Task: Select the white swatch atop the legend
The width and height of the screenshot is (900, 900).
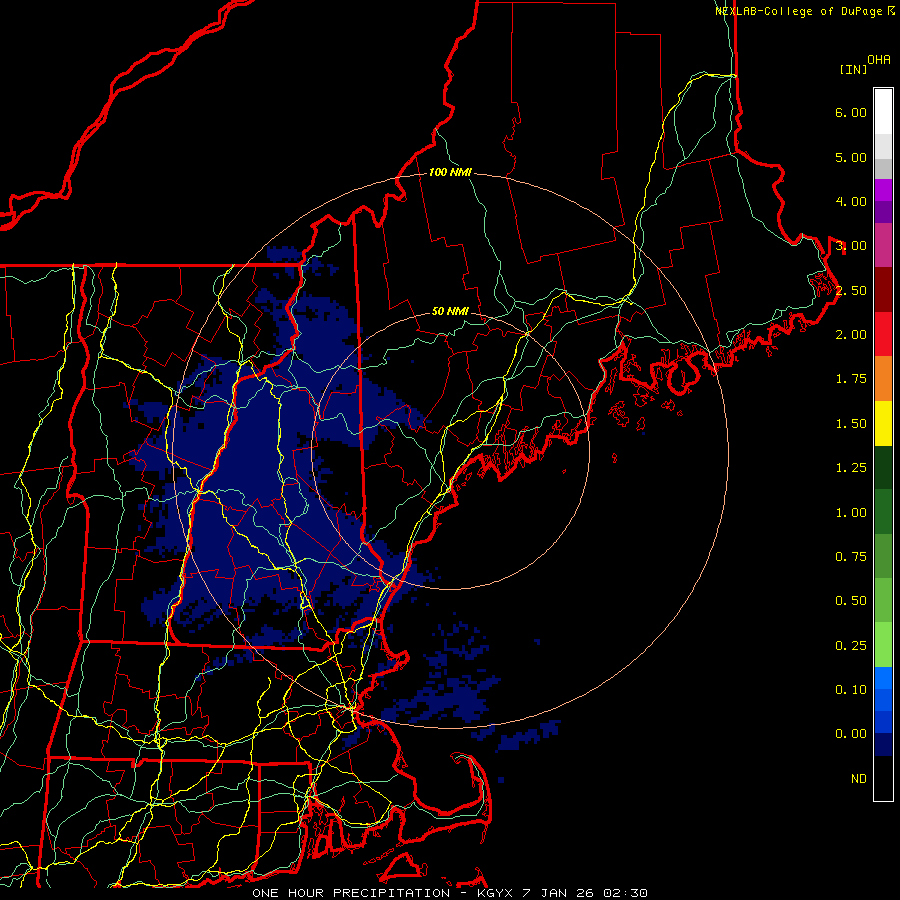Action: pos(883,112)
